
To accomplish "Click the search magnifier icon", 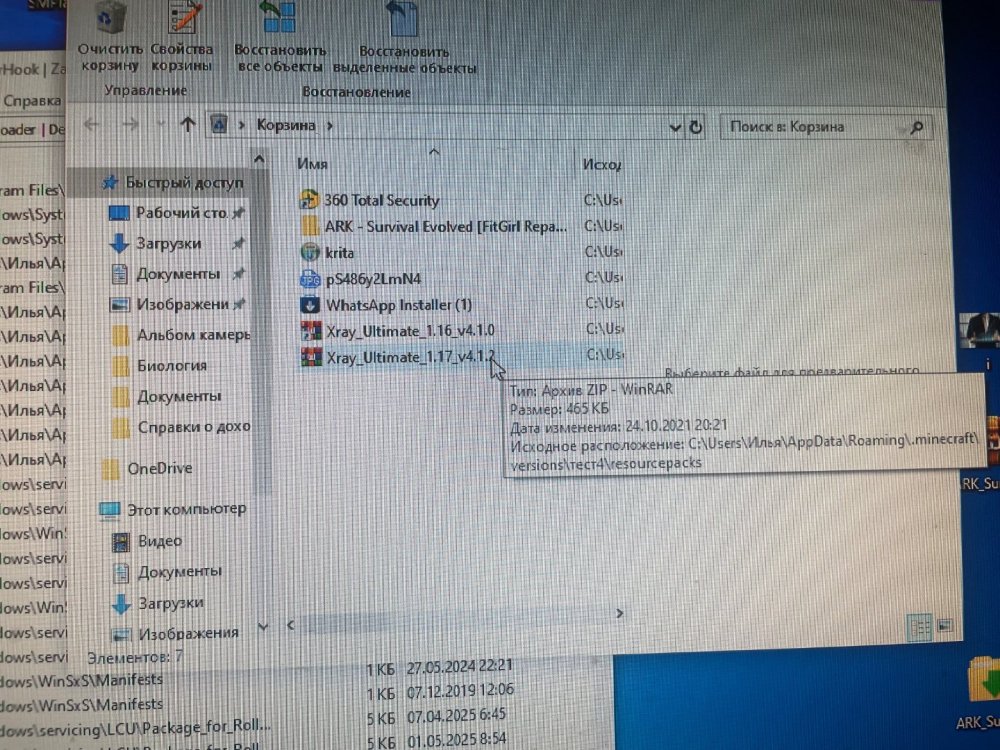I will coord(917,128).
